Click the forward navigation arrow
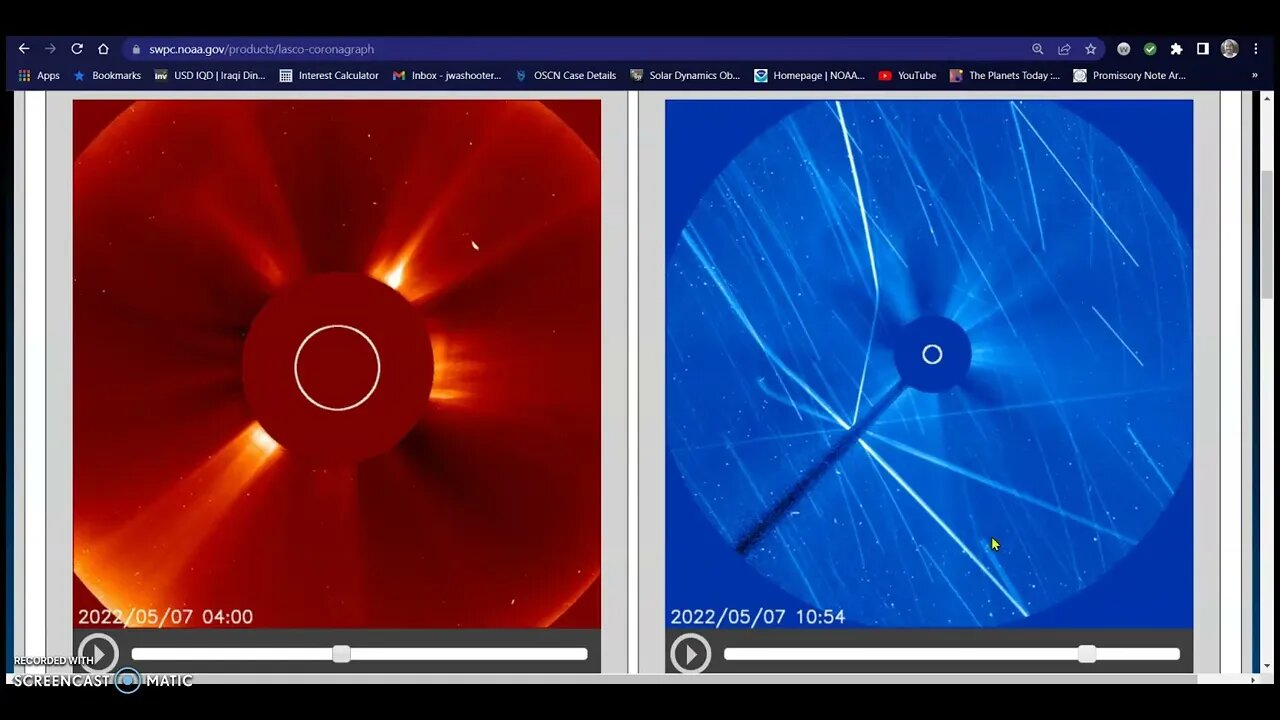Image resolution: width=1280 pixels, height=720 pixels. point(50,49)
